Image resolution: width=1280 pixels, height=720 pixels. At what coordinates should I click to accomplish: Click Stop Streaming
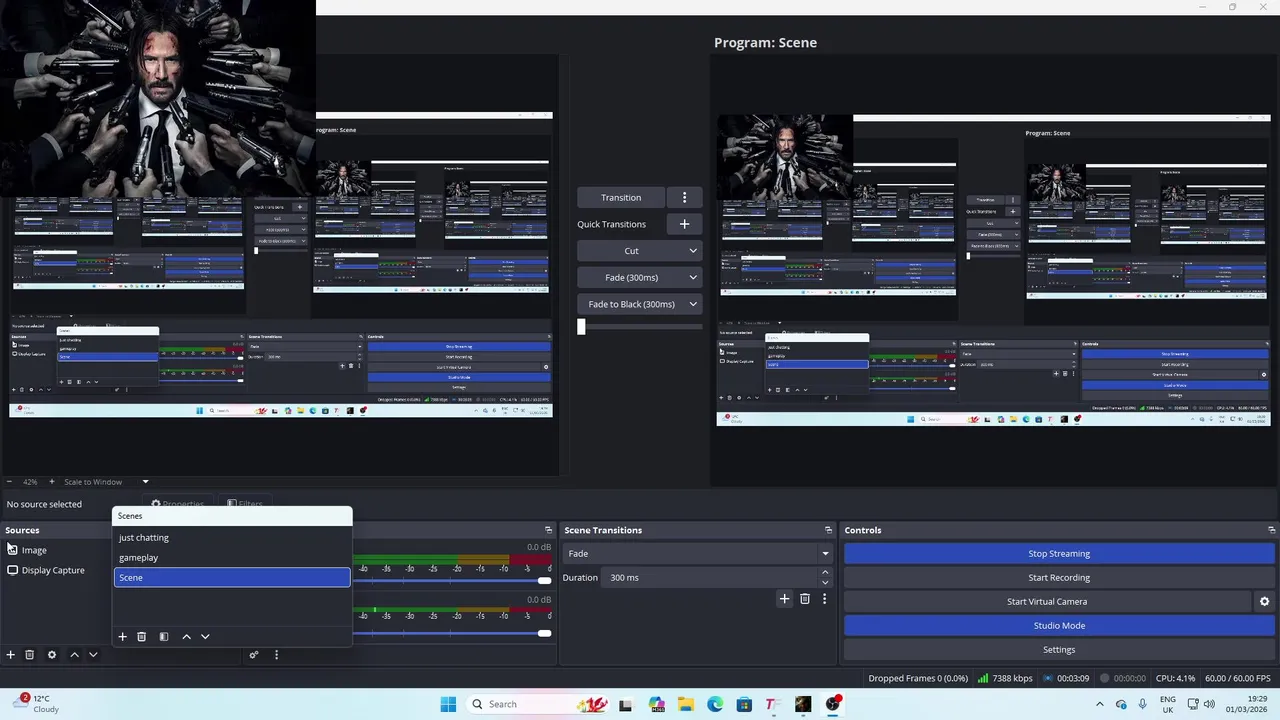(x=1059, y=553)
